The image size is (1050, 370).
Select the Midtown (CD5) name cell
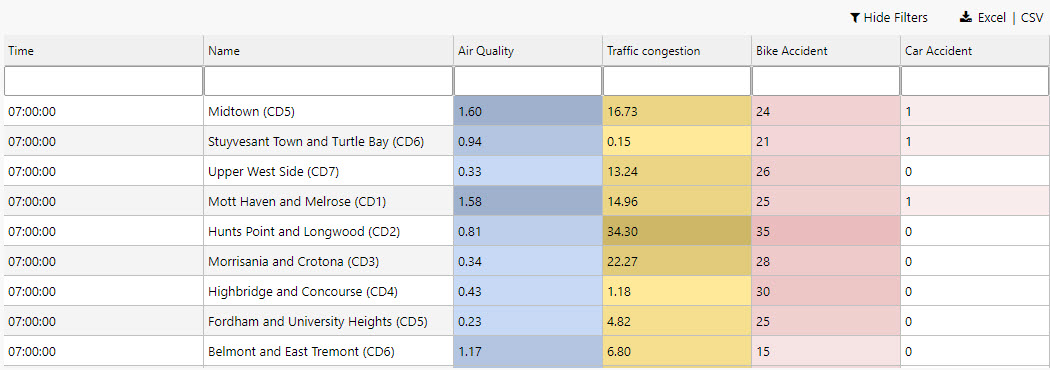point(329,111)
